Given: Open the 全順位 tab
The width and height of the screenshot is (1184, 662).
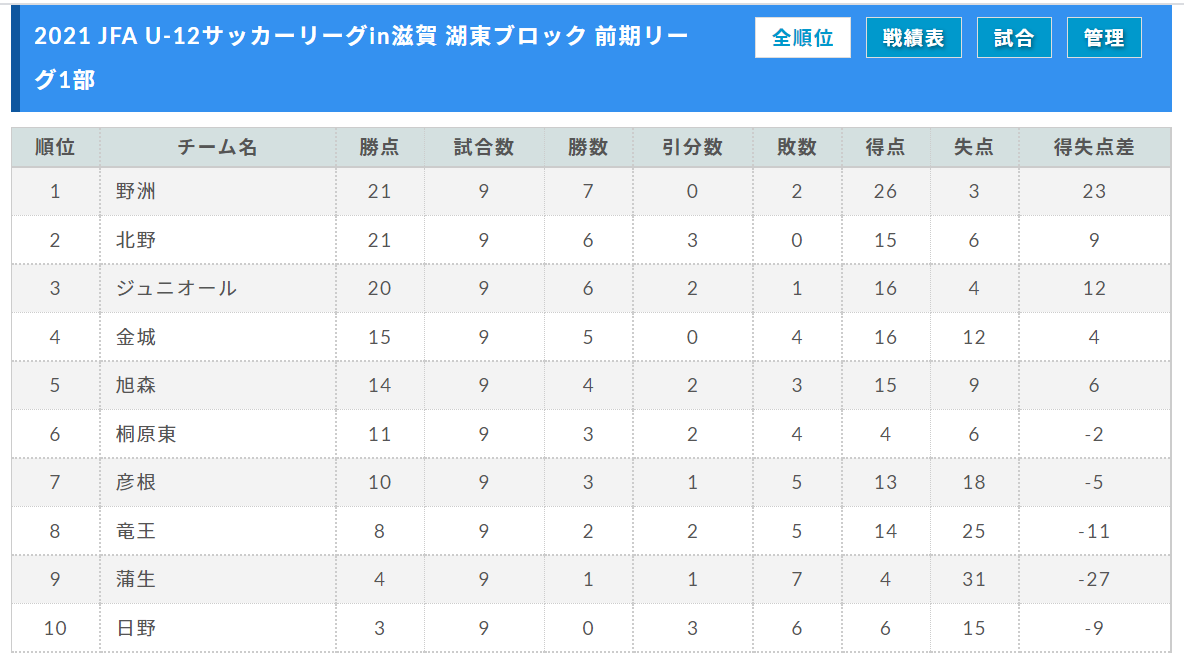Looking at the screenshot, I should pos(803,38).
